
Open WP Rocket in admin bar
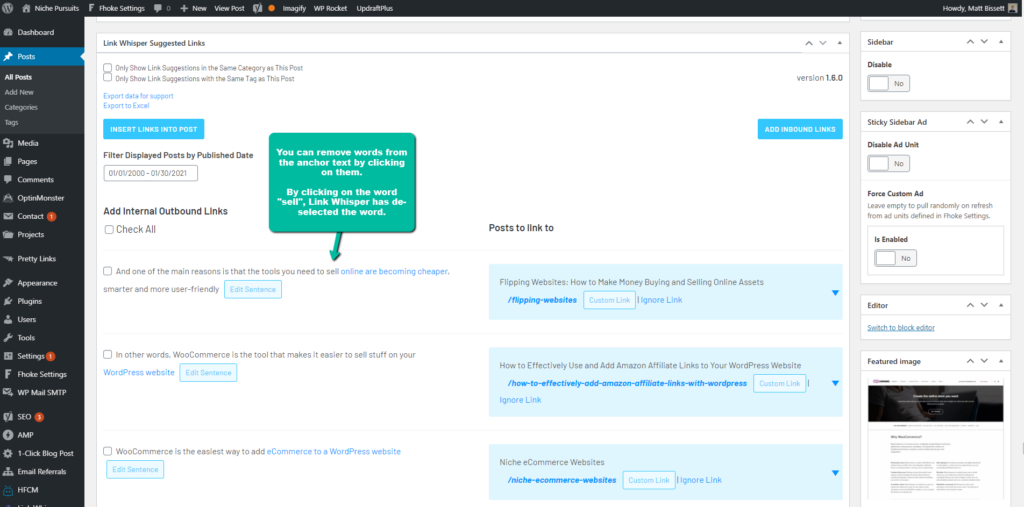click(x=330, y=8)
